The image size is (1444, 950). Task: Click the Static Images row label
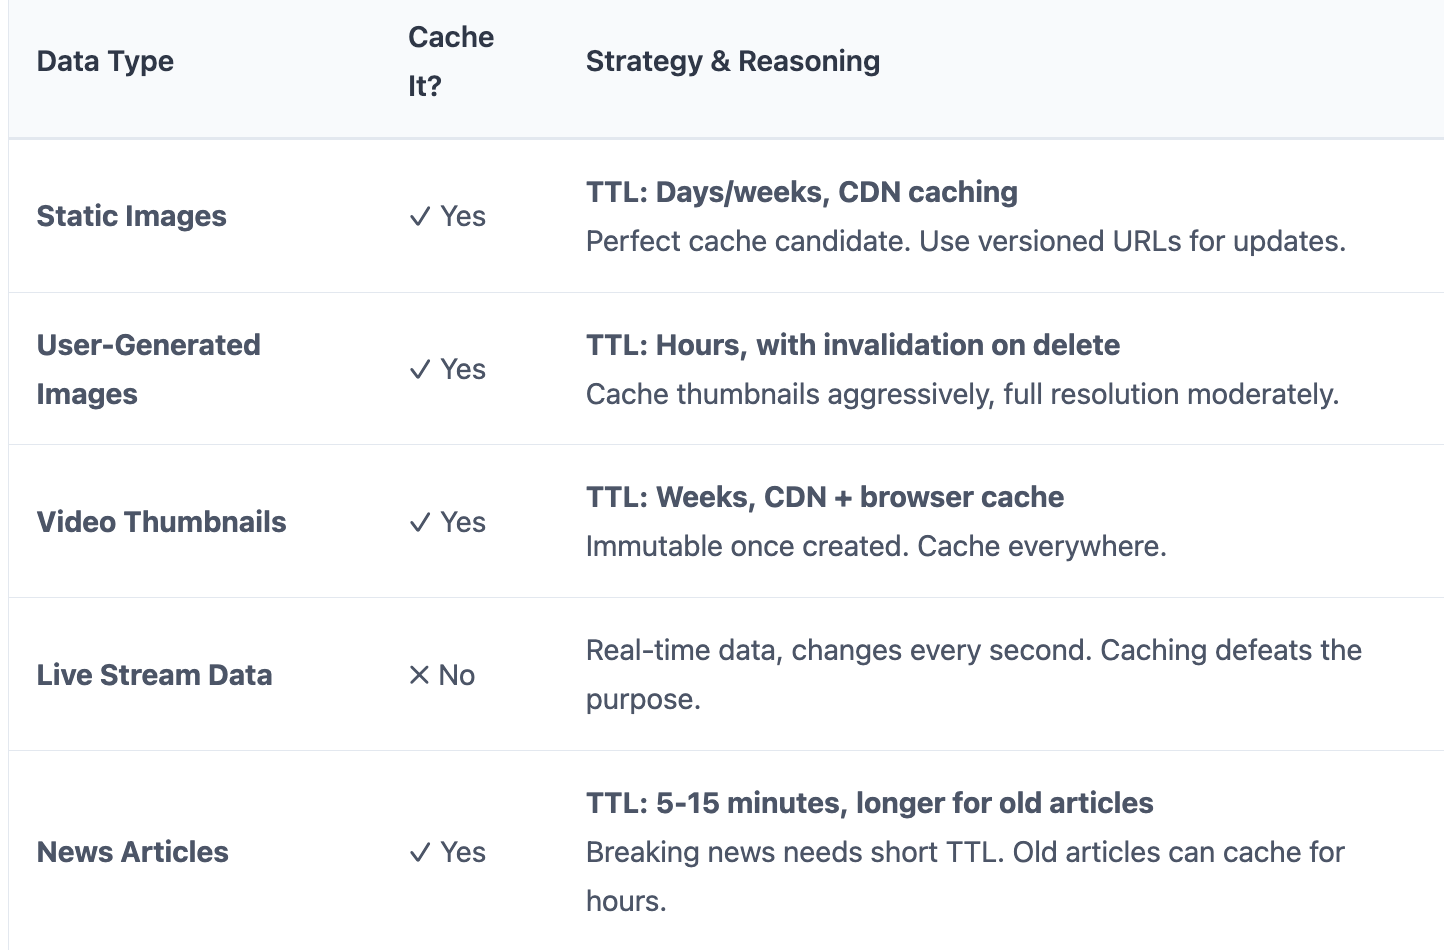point(131,216)
